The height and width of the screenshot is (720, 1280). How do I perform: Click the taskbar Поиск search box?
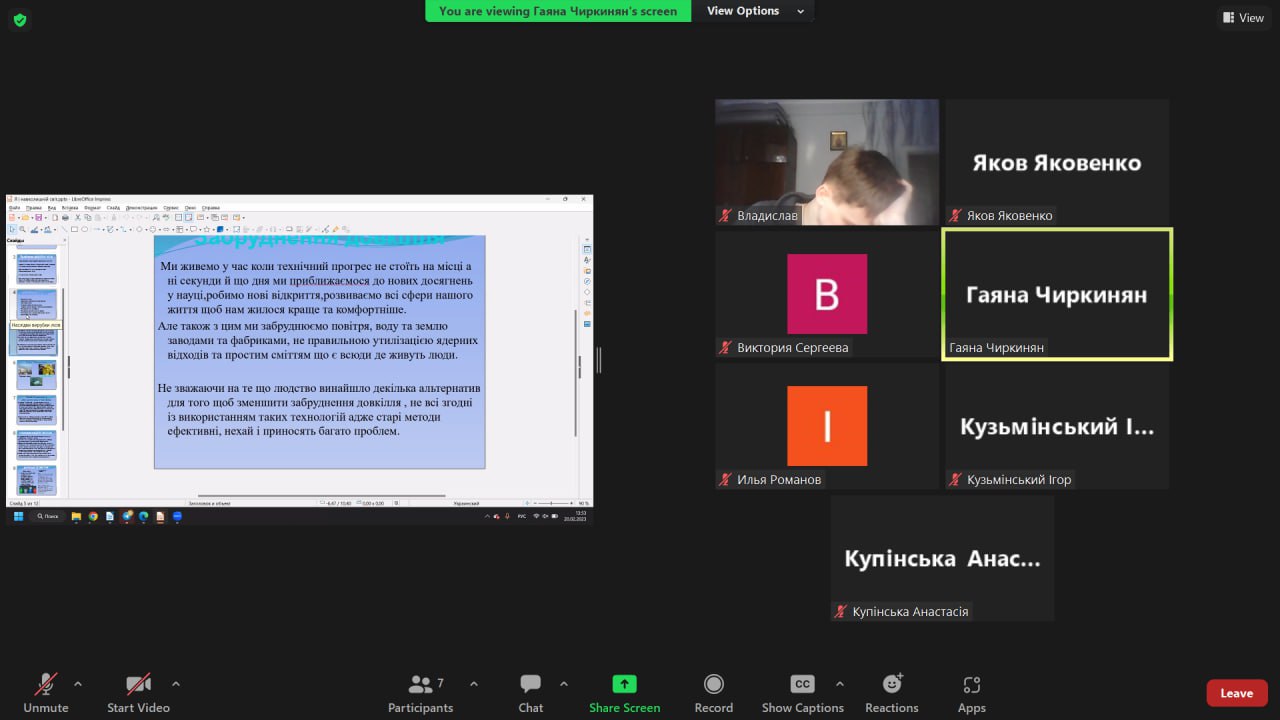(x=47, y=516)
